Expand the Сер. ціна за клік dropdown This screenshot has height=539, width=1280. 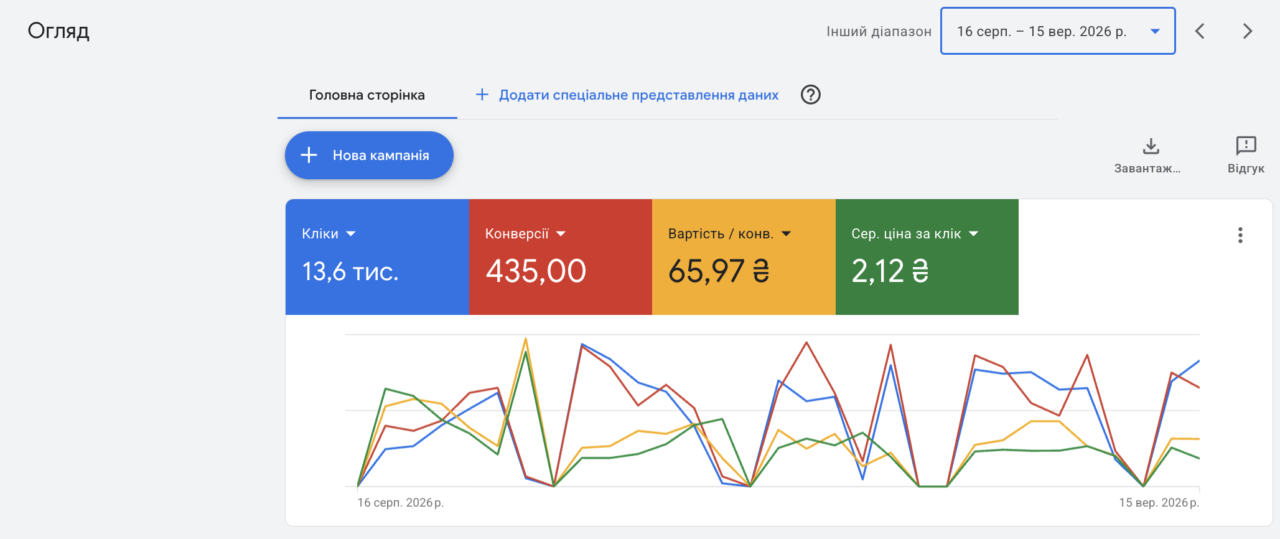tap(973, 234)
